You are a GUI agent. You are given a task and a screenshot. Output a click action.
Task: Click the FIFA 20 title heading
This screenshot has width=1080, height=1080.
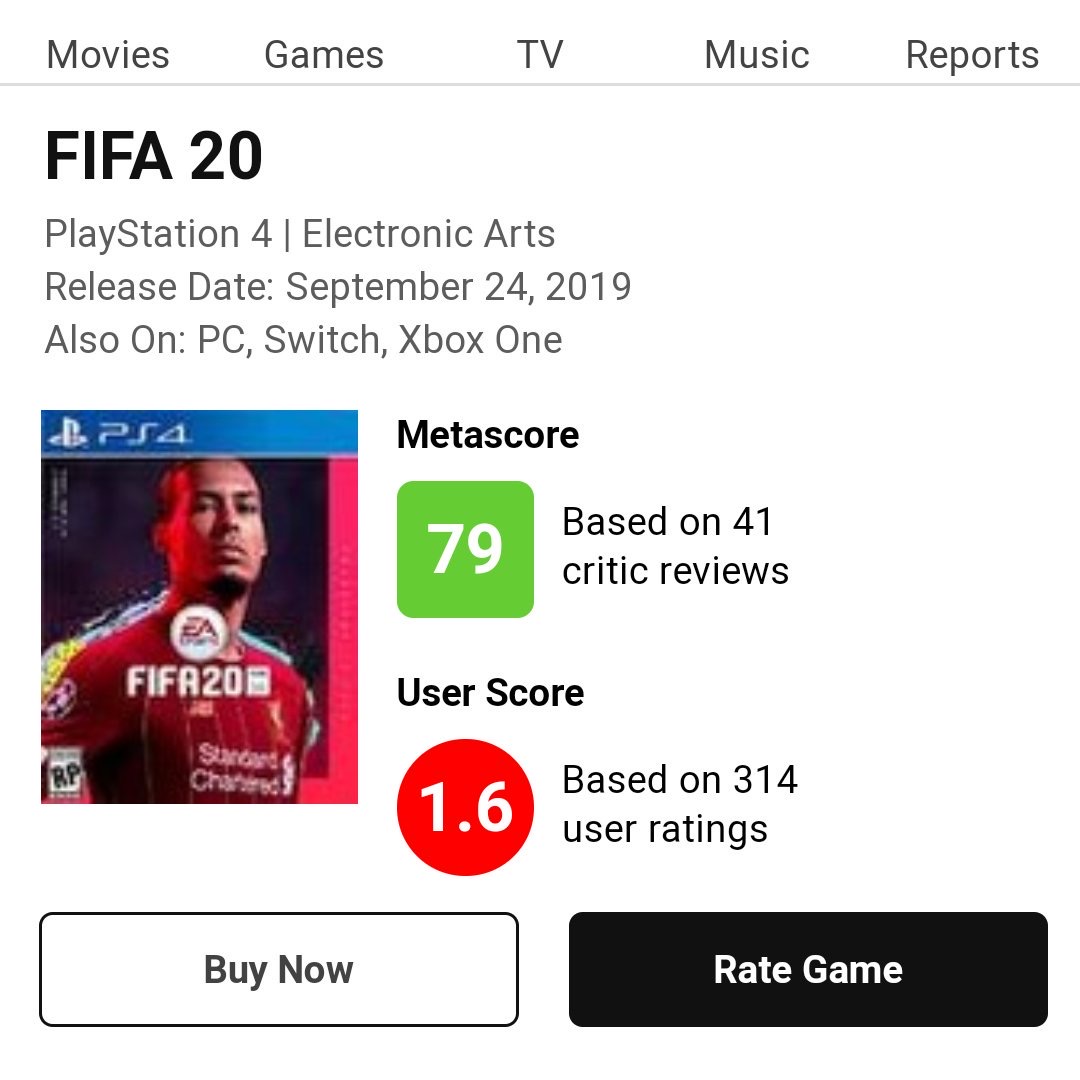(154, 156)
